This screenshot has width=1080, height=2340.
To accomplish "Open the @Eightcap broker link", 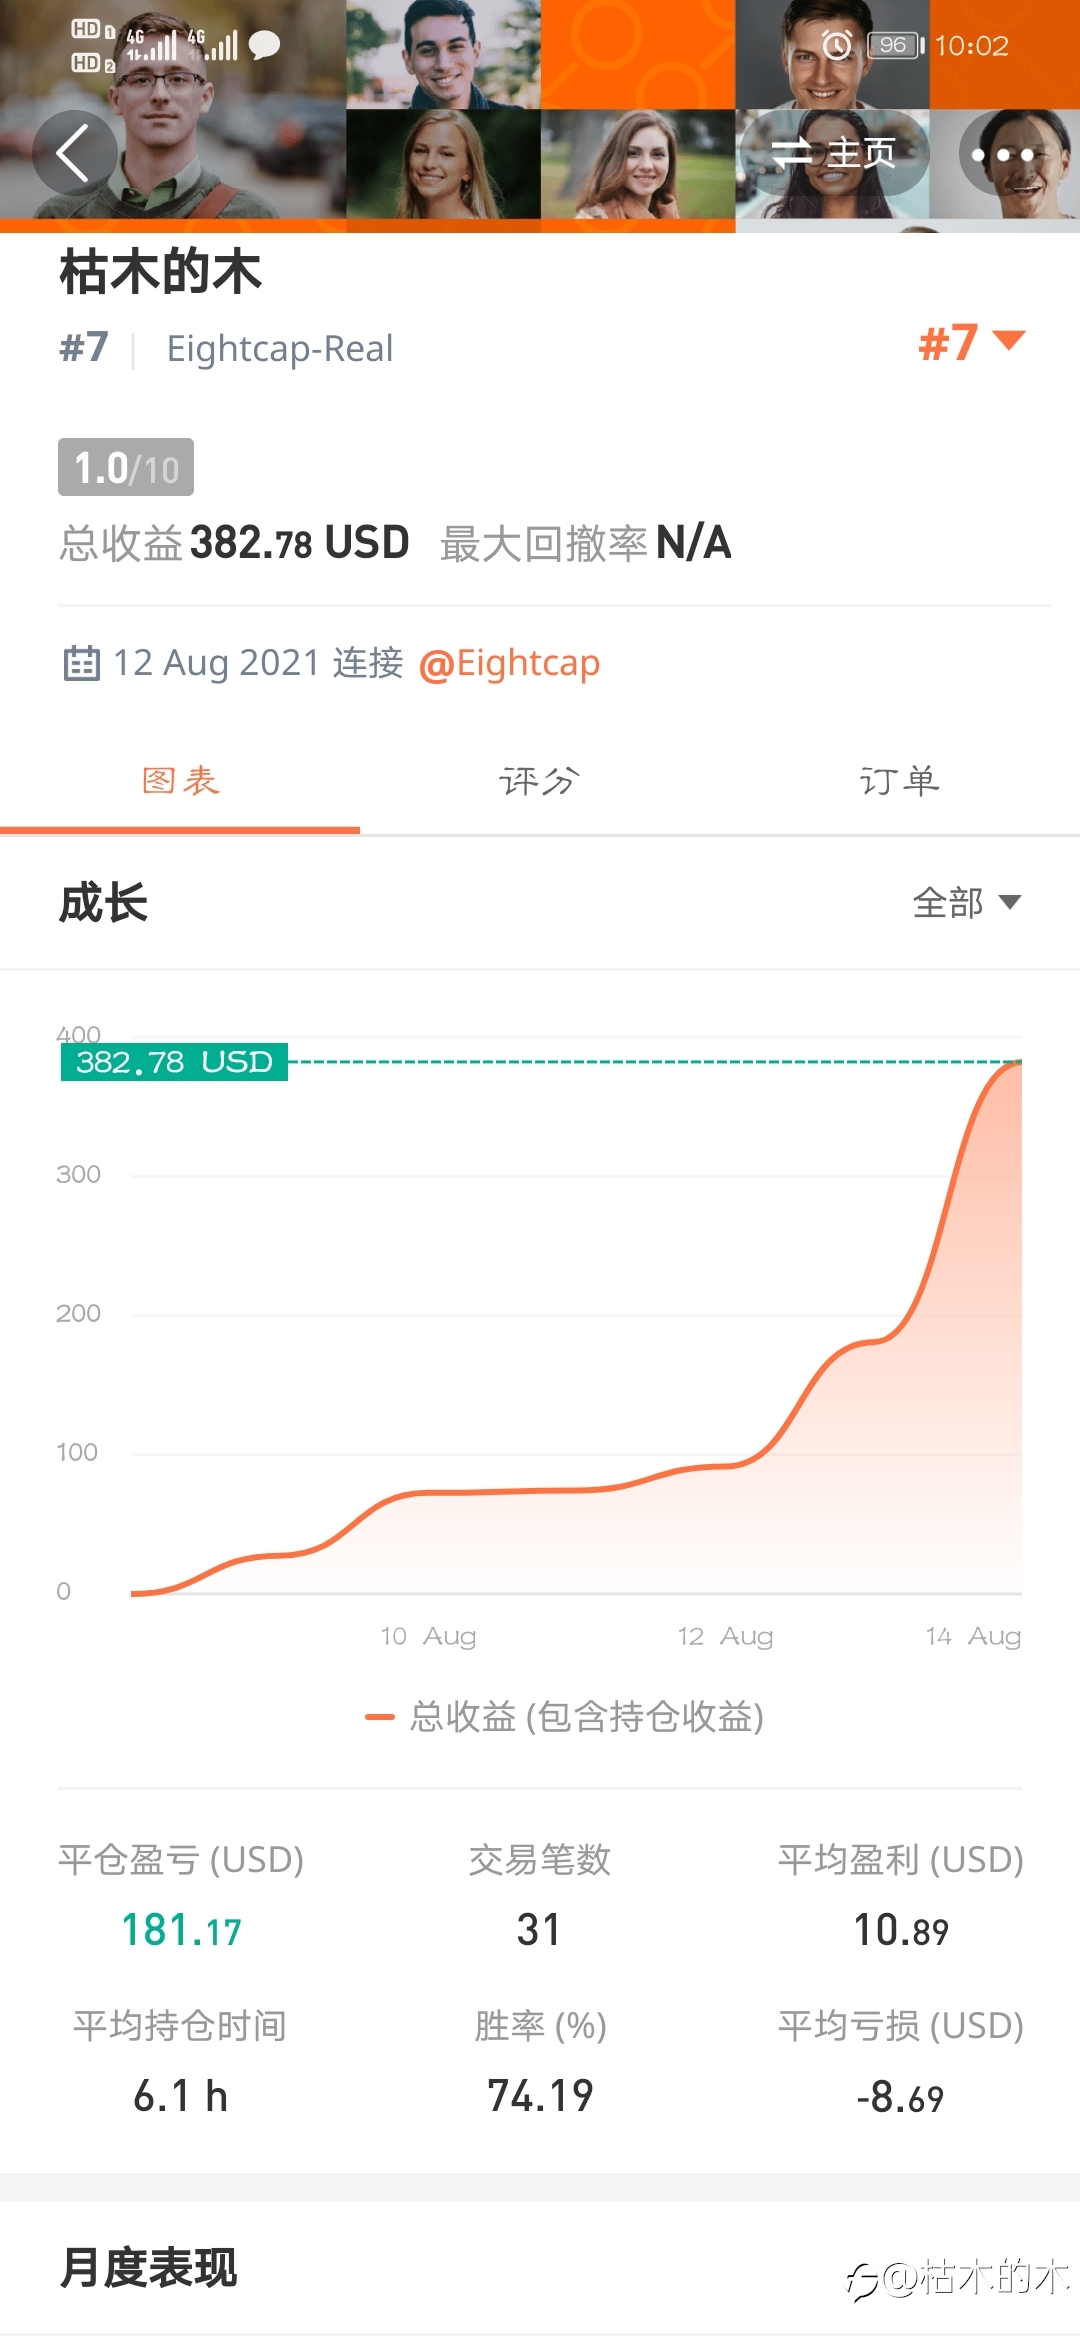I will (x=509, y=663).
